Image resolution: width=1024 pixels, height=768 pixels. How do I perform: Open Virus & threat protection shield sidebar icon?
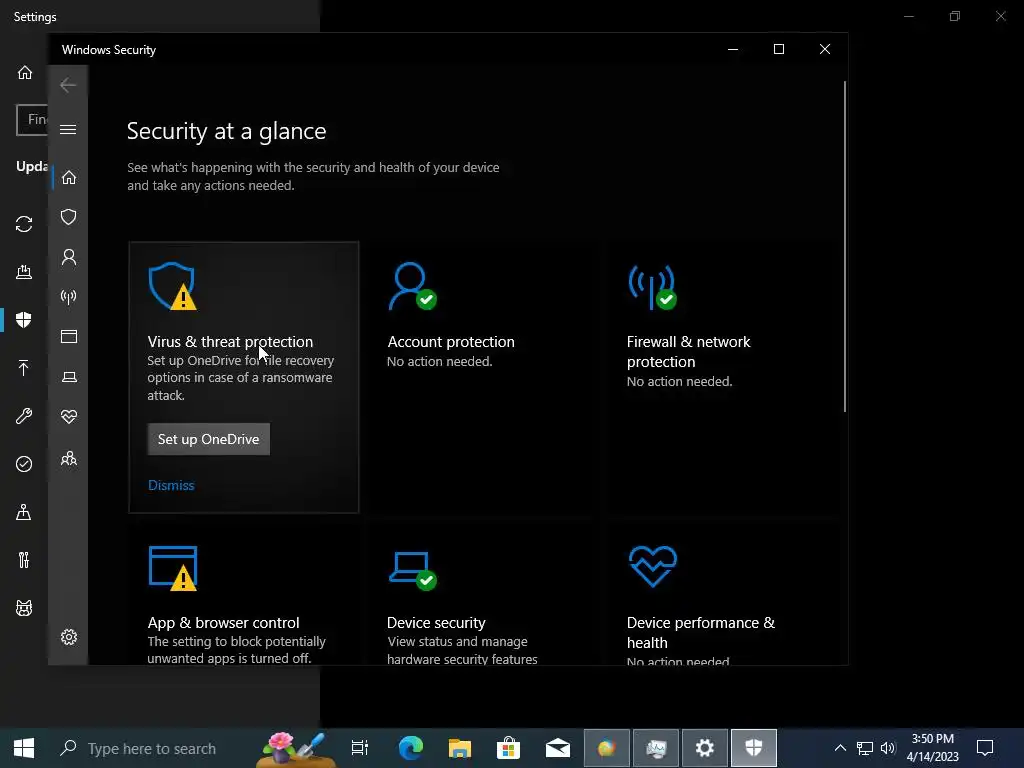[x=69, y=217]
